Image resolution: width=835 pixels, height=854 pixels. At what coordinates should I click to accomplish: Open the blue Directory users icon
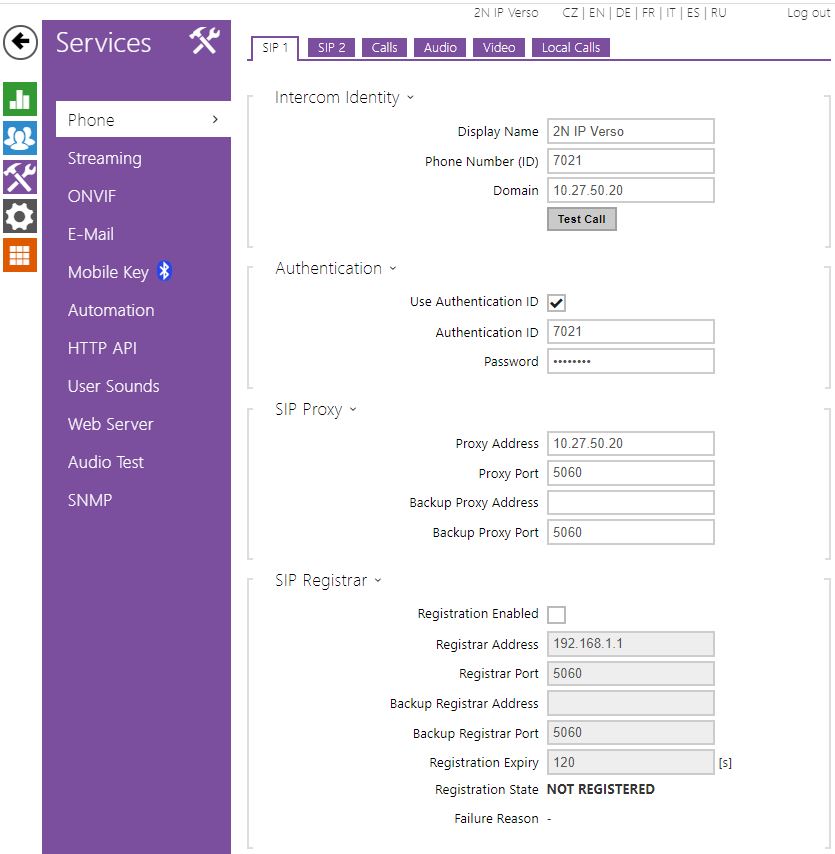pos(20,137)
